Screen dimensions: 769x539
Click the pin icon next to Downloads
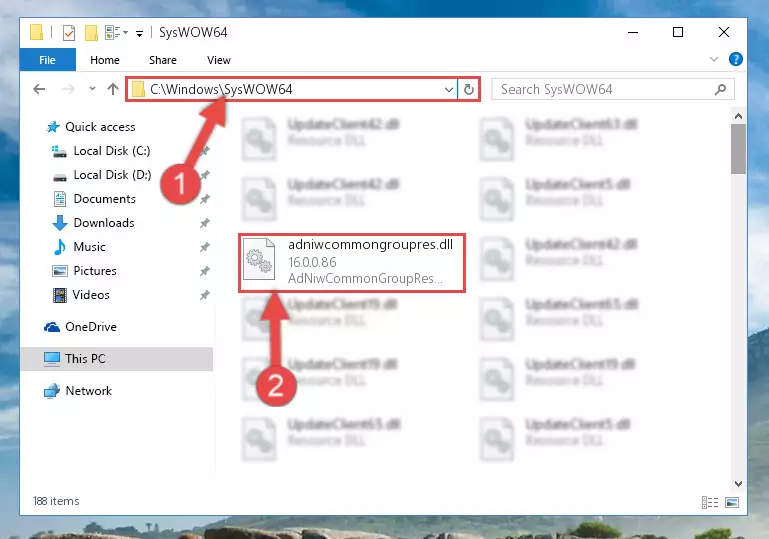tap(205, 223)
